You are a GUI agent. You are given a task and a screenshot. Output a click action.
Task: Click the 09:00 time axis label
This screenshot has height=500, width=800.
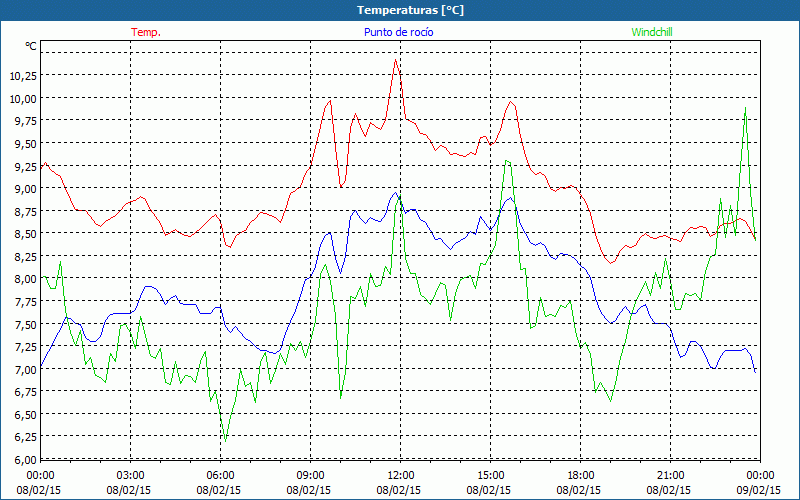[311, 476]
